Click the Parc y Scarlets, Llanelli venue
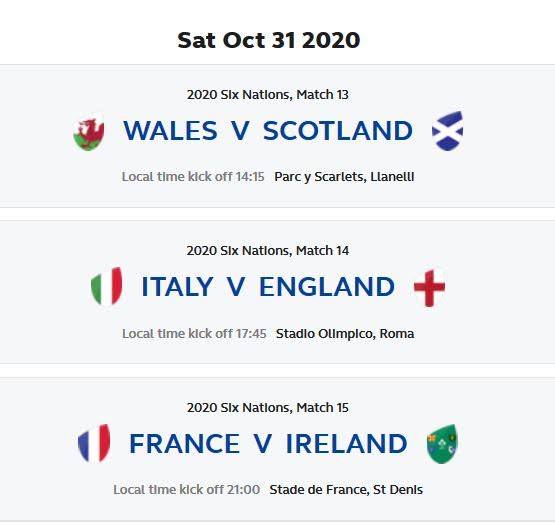 (344, 177)
